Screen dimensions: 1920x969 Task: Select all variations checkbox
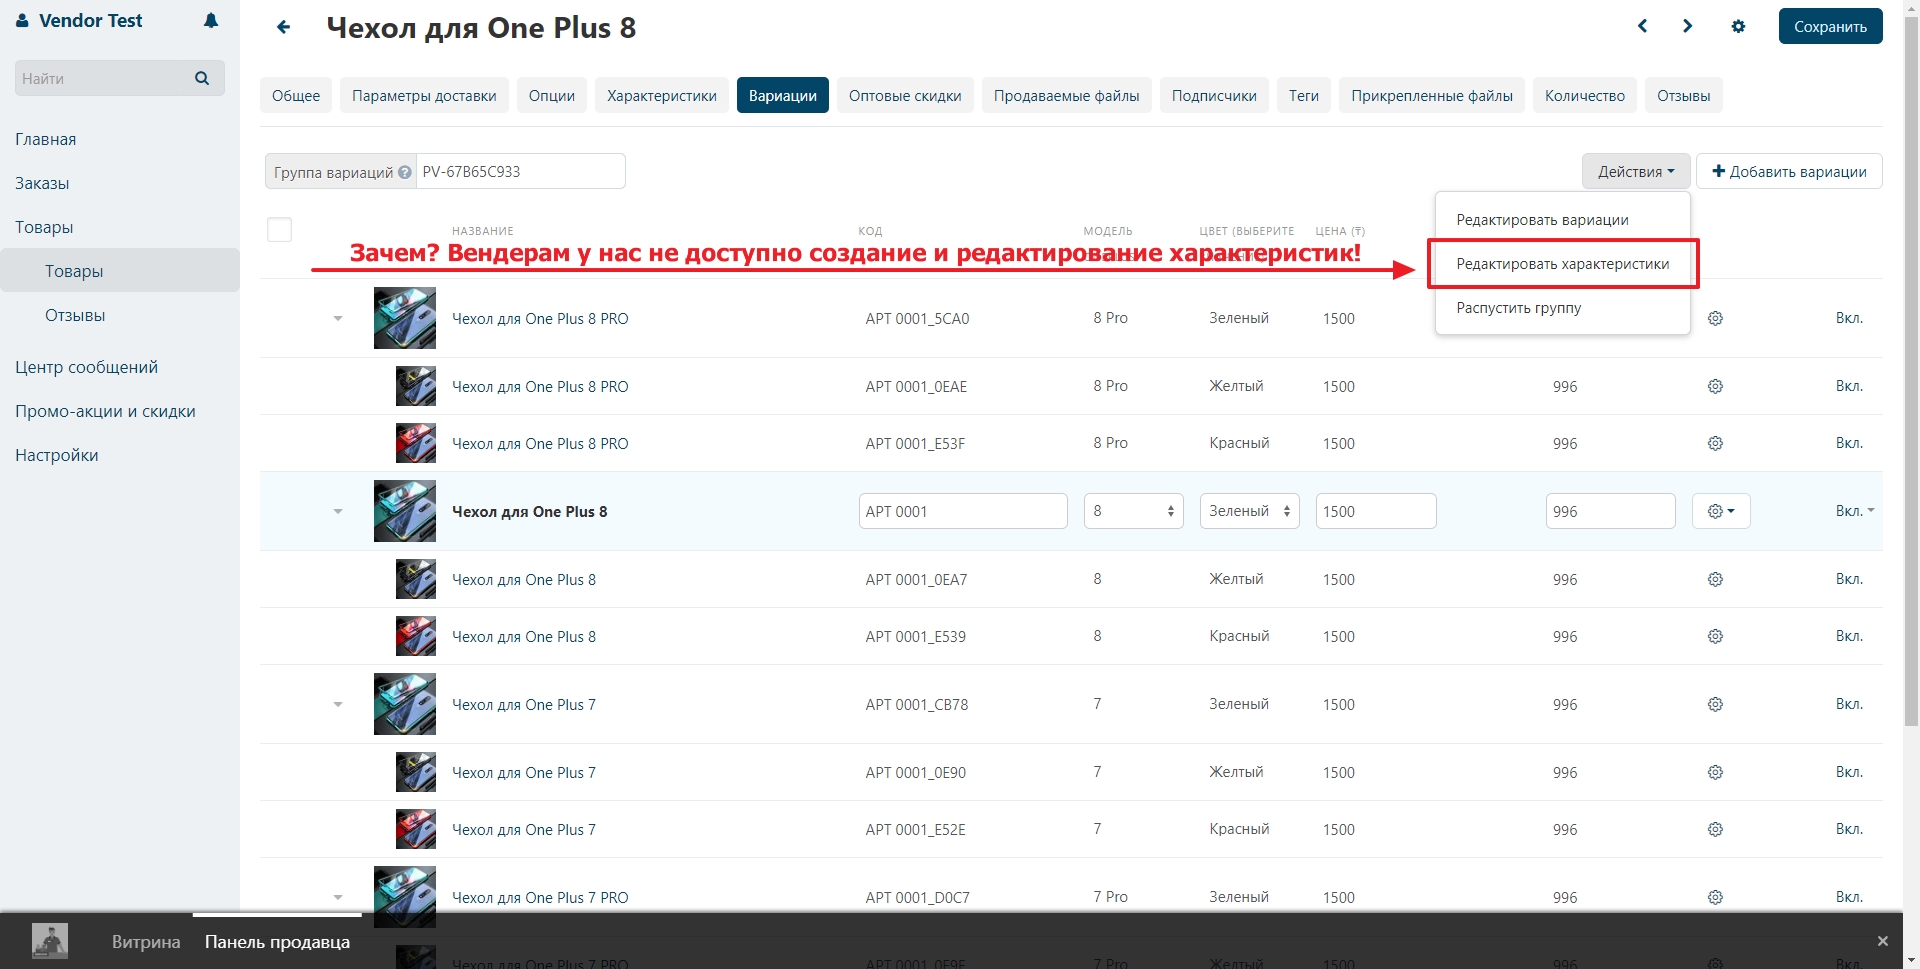pyautogui.click(x=280, y=230)
